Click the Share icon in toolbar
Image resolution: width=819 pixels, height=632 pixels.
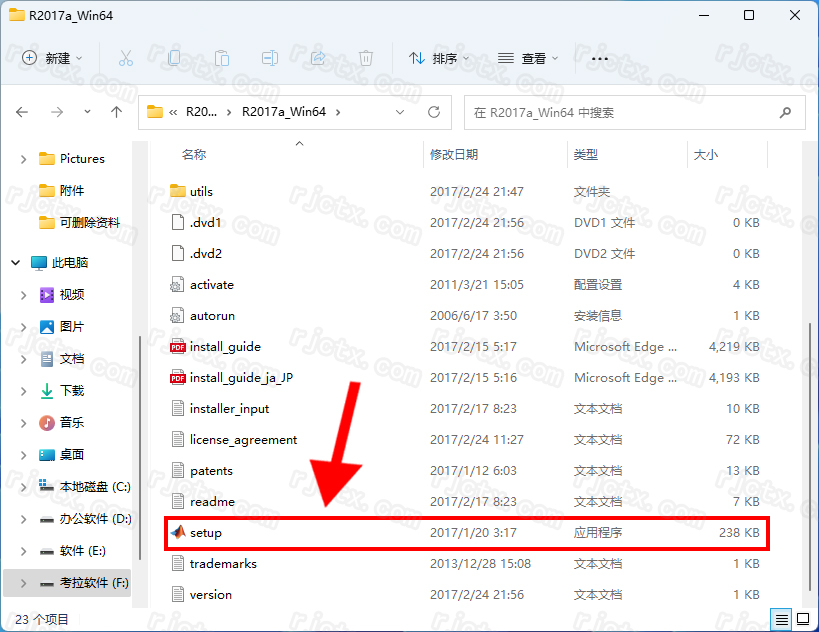click(318, 59)
